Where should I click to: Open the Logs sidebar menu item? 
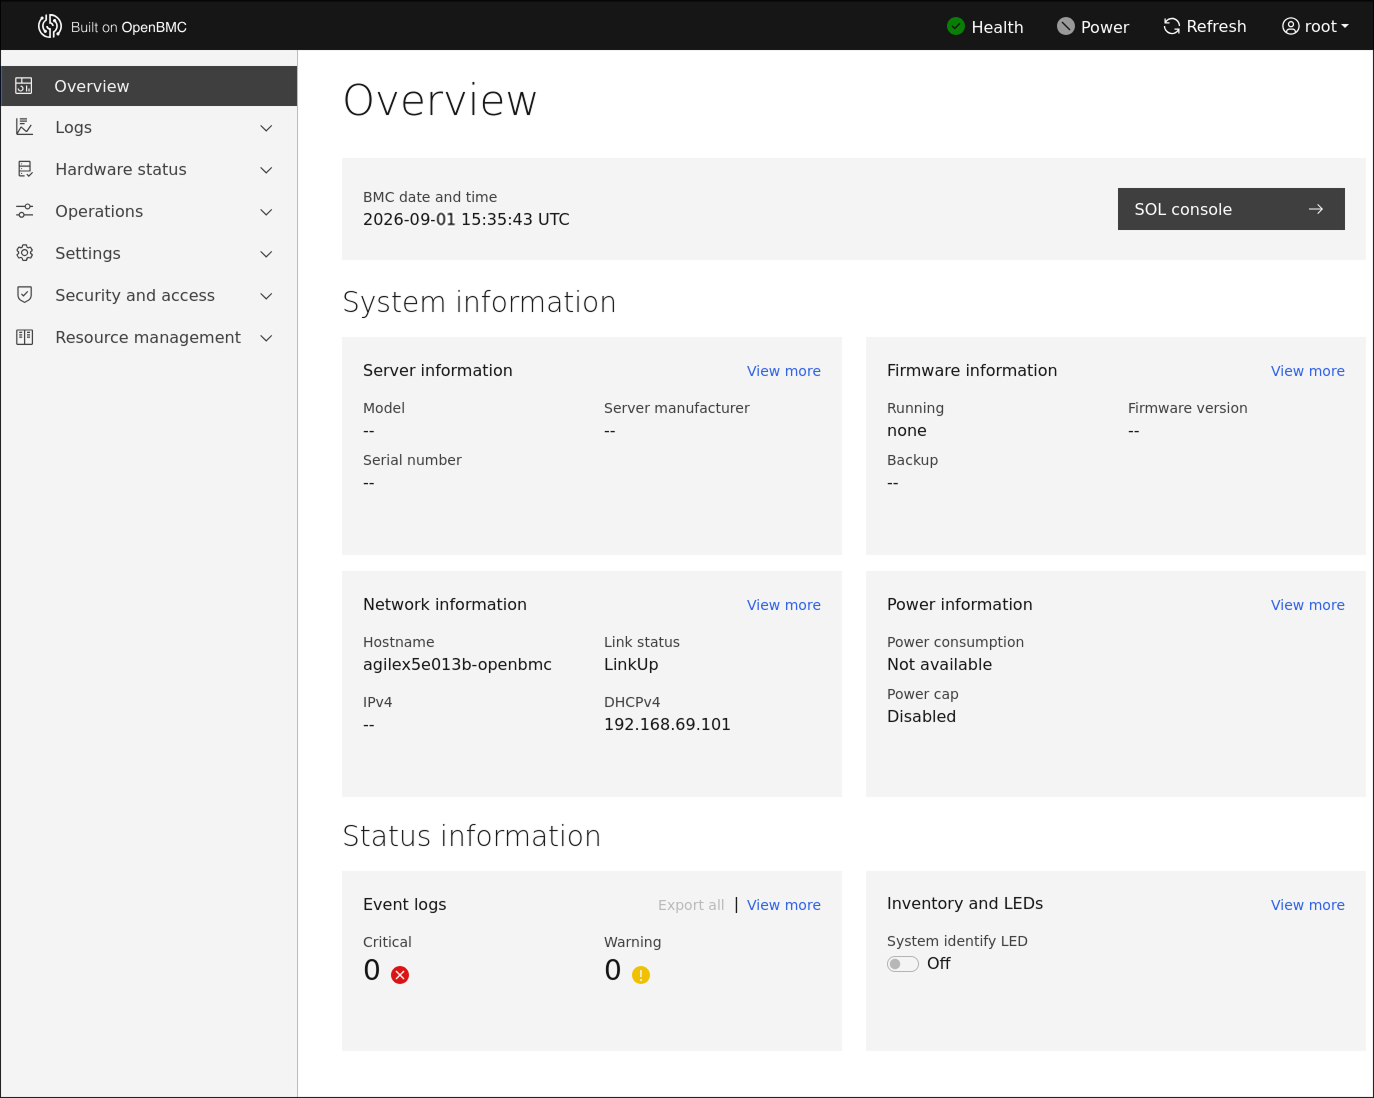[x=149, y=127]
